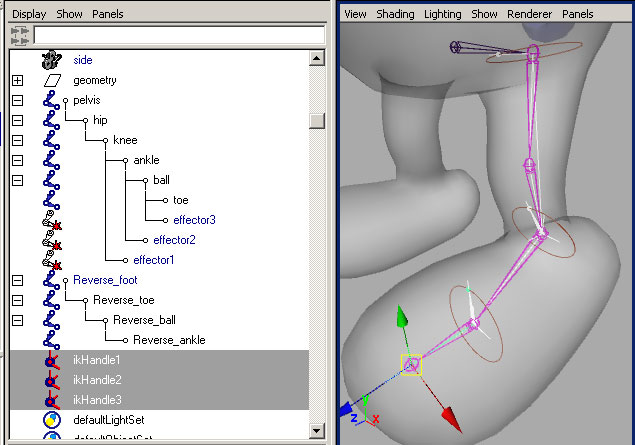The height and width of the screenshot is (445, 635).
Task: Click the green Y-axis manipulator handle
Action: tap(401, 317)
